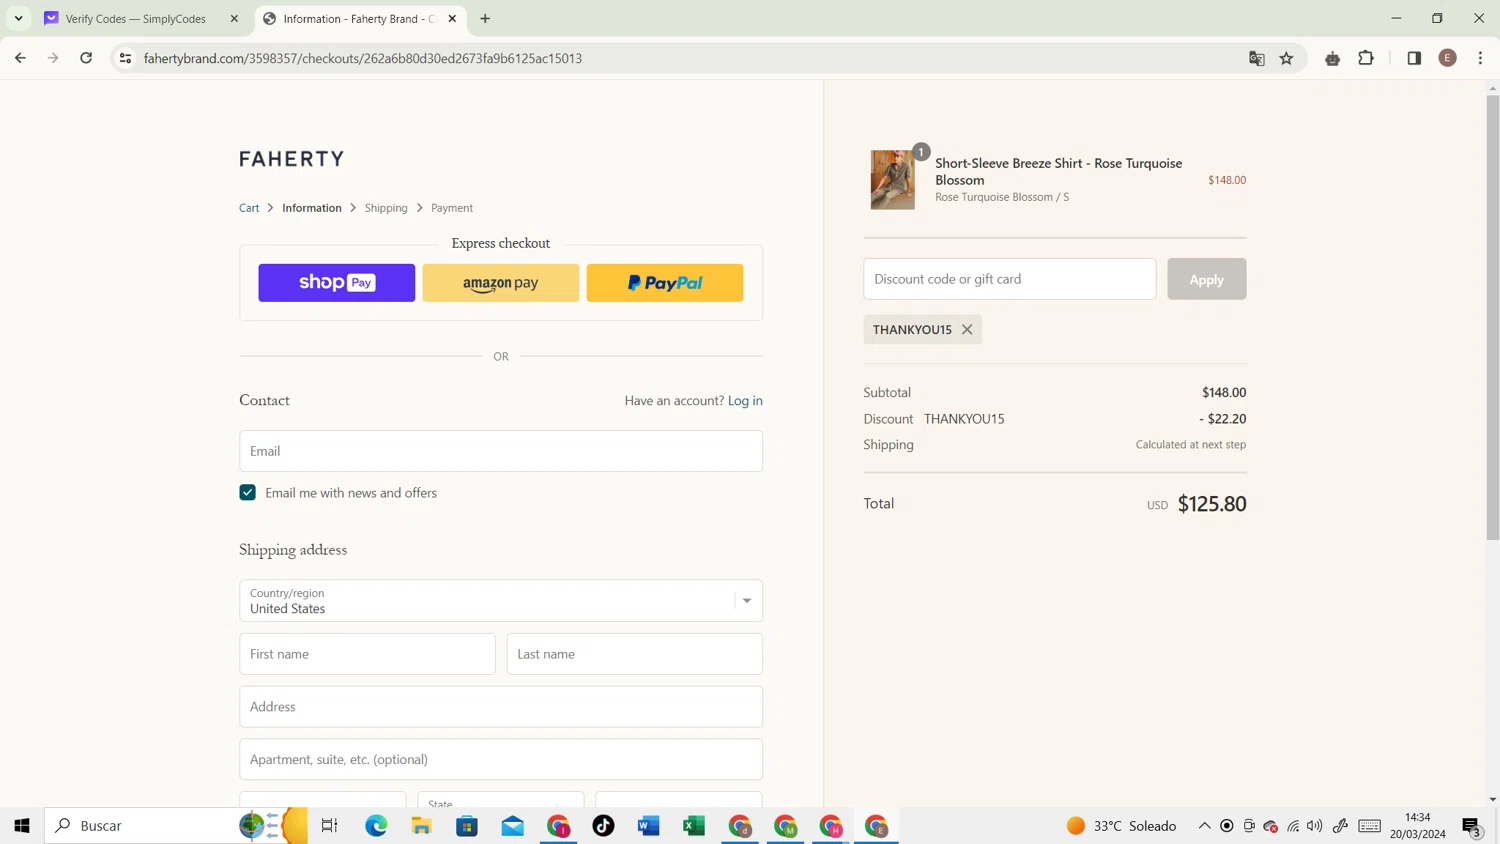Open Microsoft Word from the taskbar
1500x844 pixels.
click(x=649, y=826)
